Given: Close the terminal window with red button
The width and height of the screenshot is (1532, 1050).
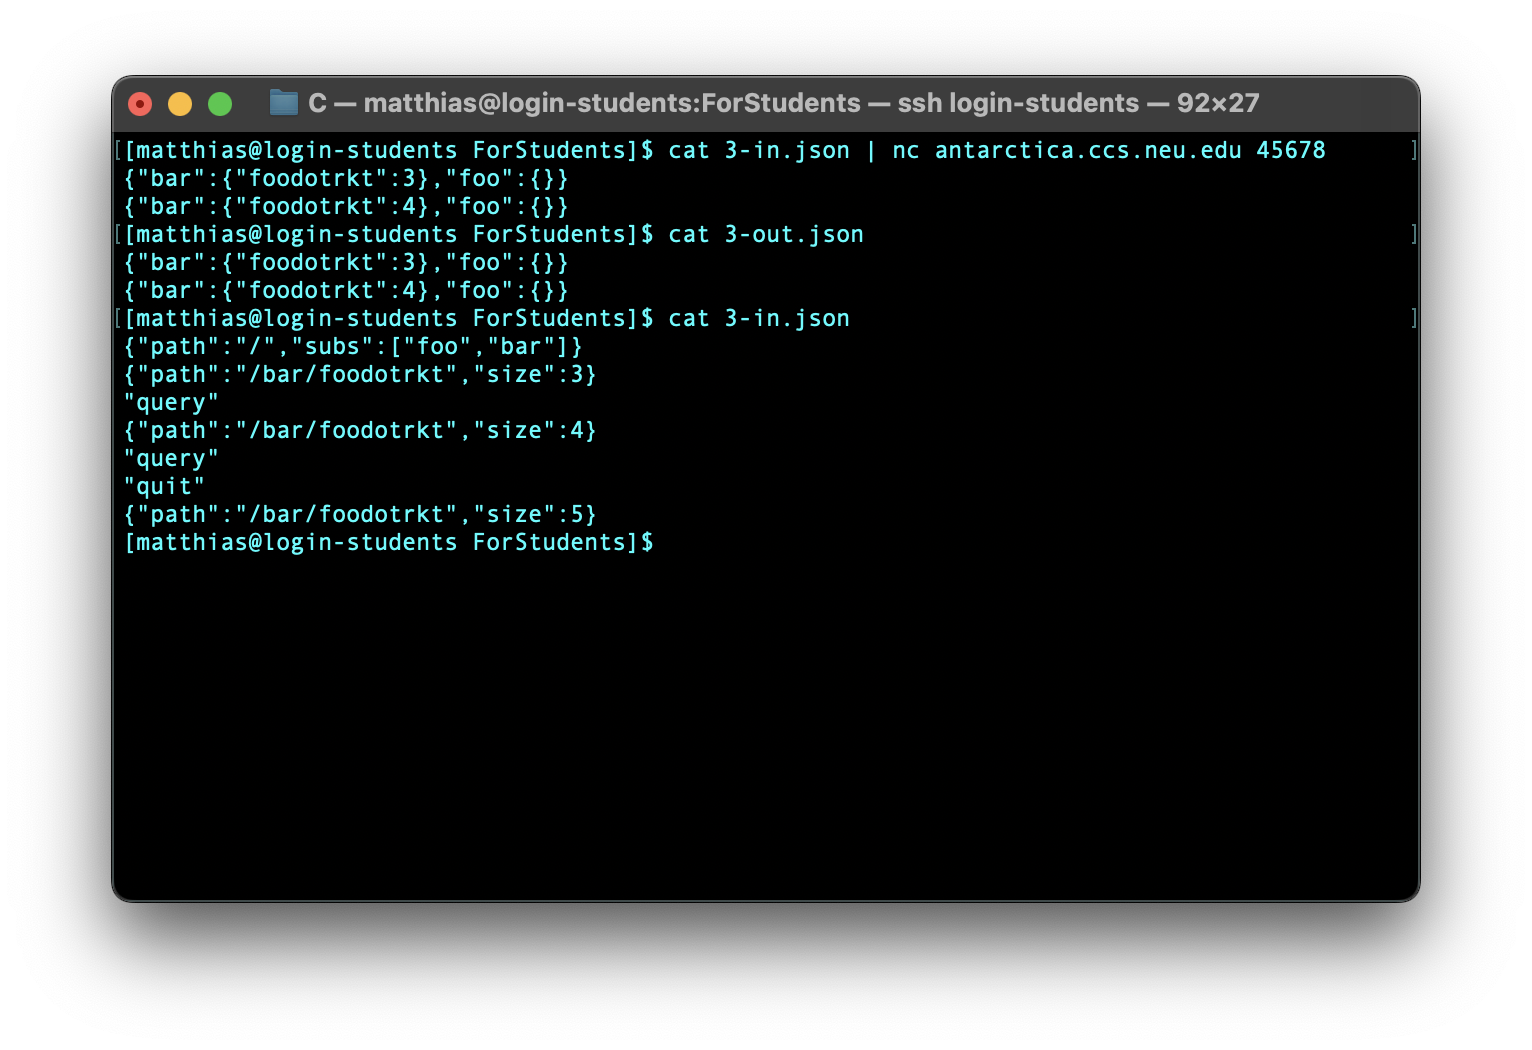Looking at the screenshot, I should tap(140, 104).
